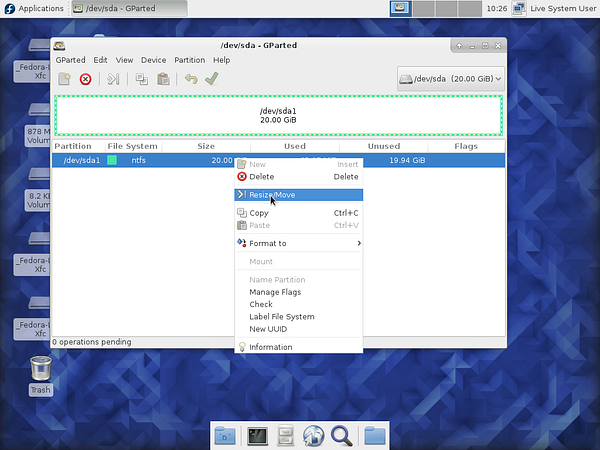Choose Copy from the context menu
This screenshot has width=600, height=450.
click(x=298, y=213)
